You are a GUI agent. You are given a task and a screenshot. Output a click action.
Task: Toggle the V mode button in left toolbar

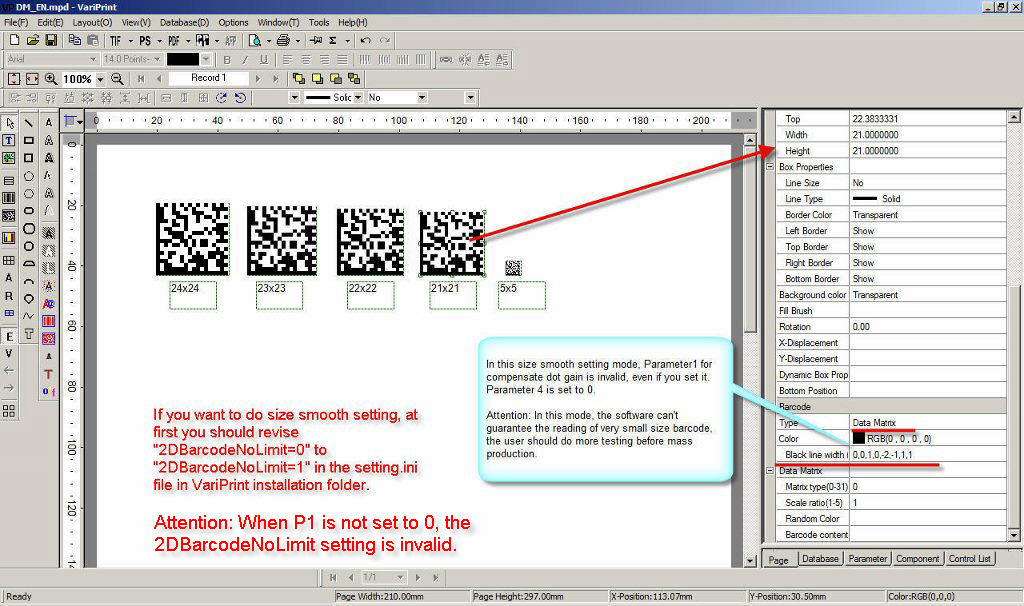[x=9, y=353]
